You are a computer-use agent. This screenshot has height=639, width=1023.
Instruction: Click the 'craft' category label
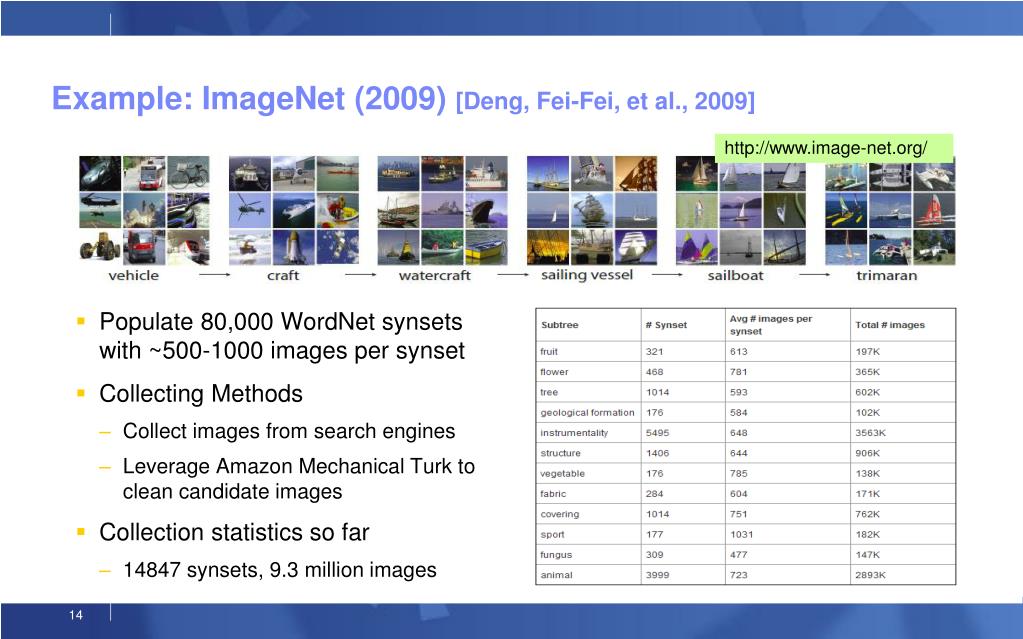283,275
